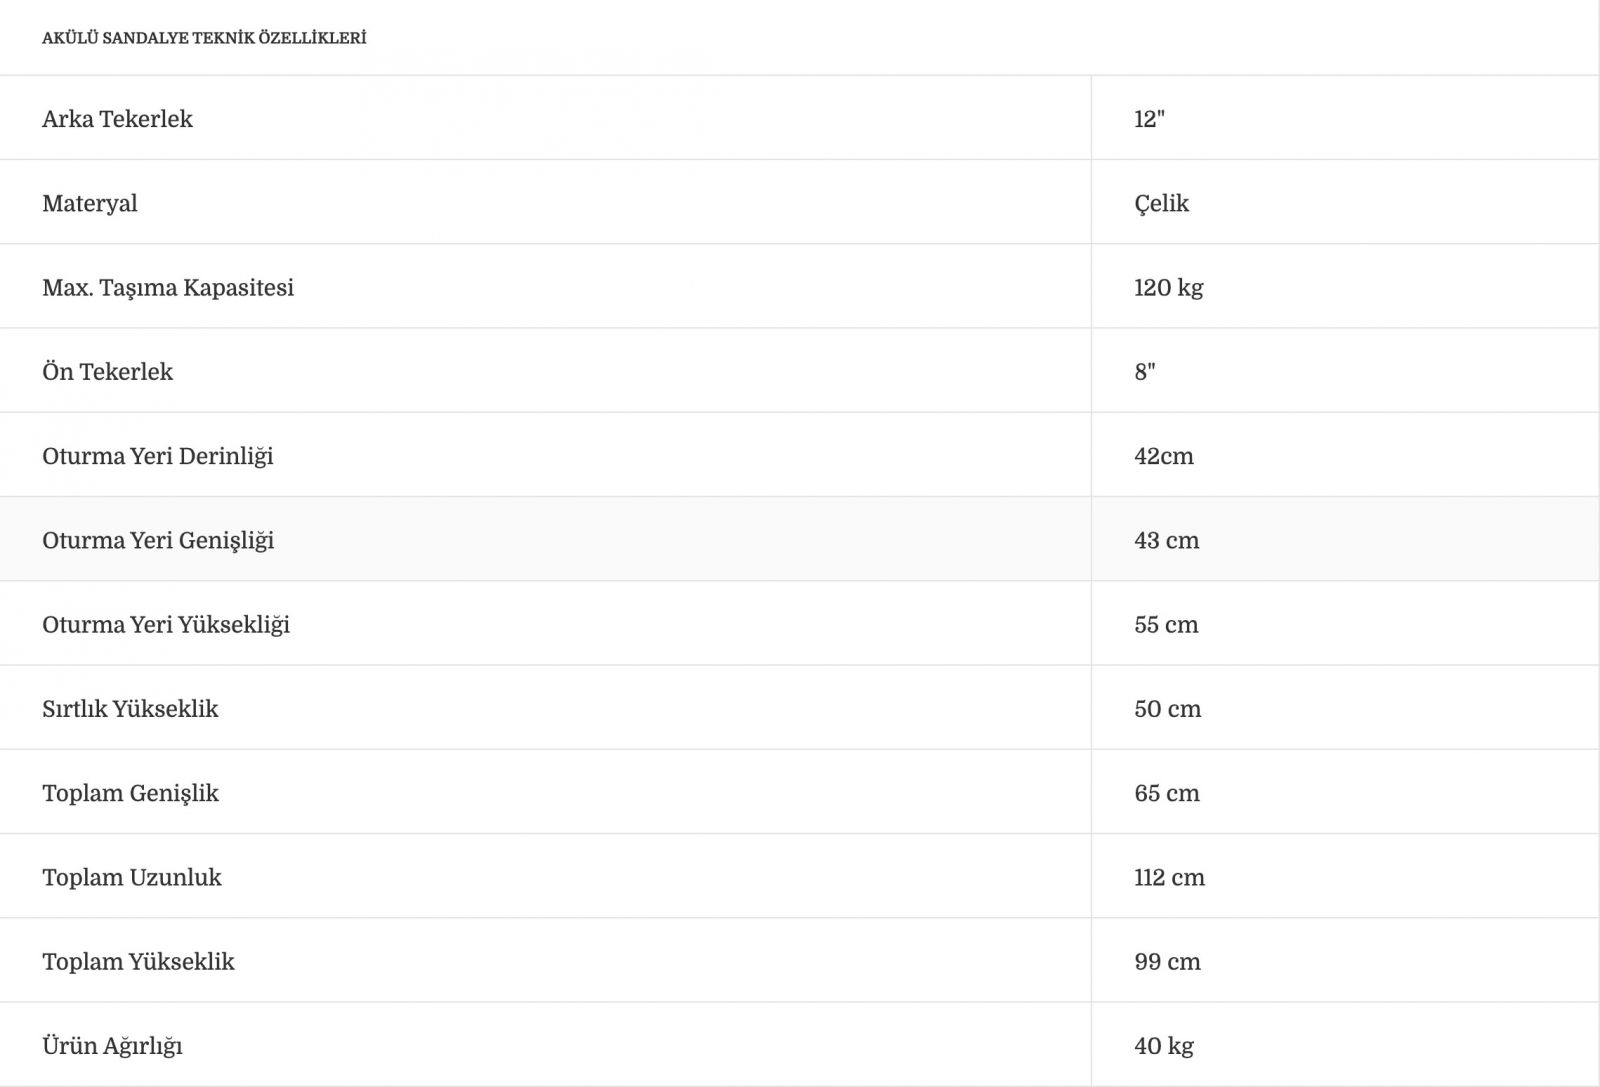Select Oturma Yeri Derinliği label
The image size is (1600, 1087).
click(x=157, y=456)
